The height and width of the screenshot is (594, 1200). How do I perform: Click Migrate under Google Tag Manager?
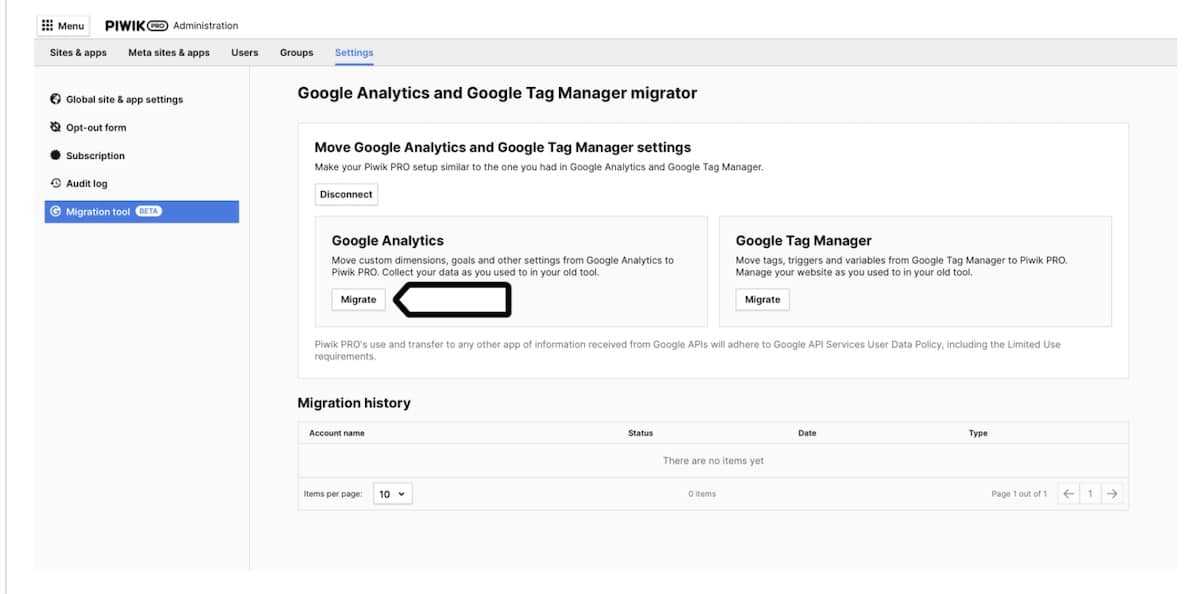(x=762, y=300)
